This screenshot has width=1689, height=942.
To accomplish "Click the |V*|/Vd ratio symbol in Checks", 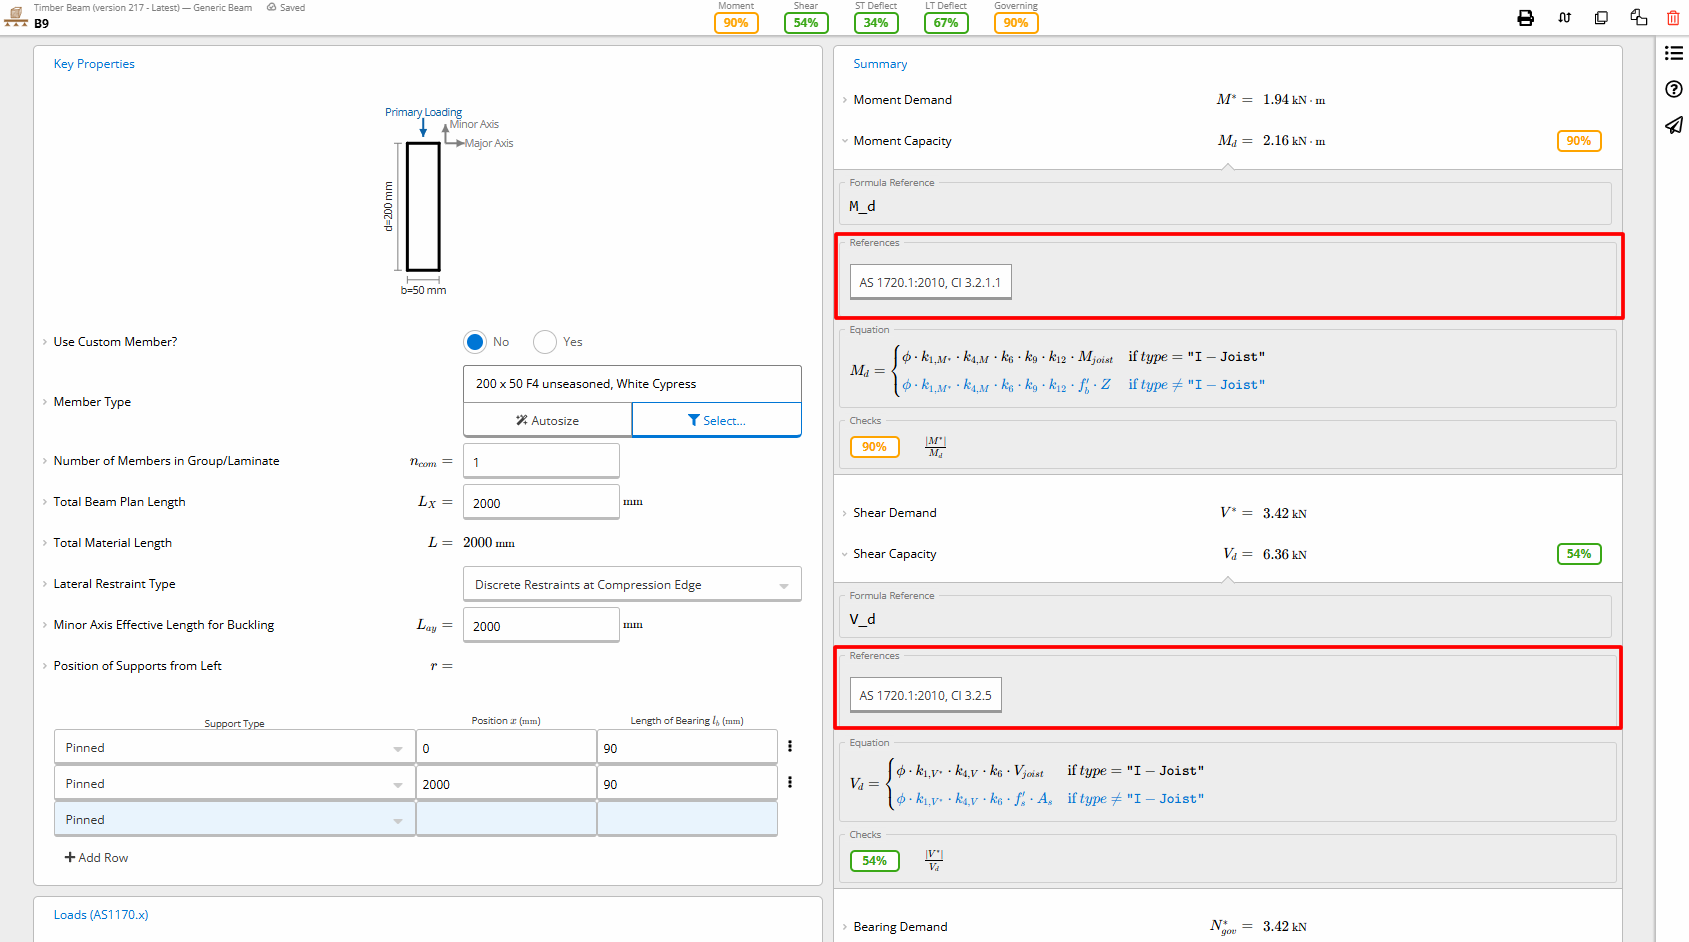I will coord(934,860).
